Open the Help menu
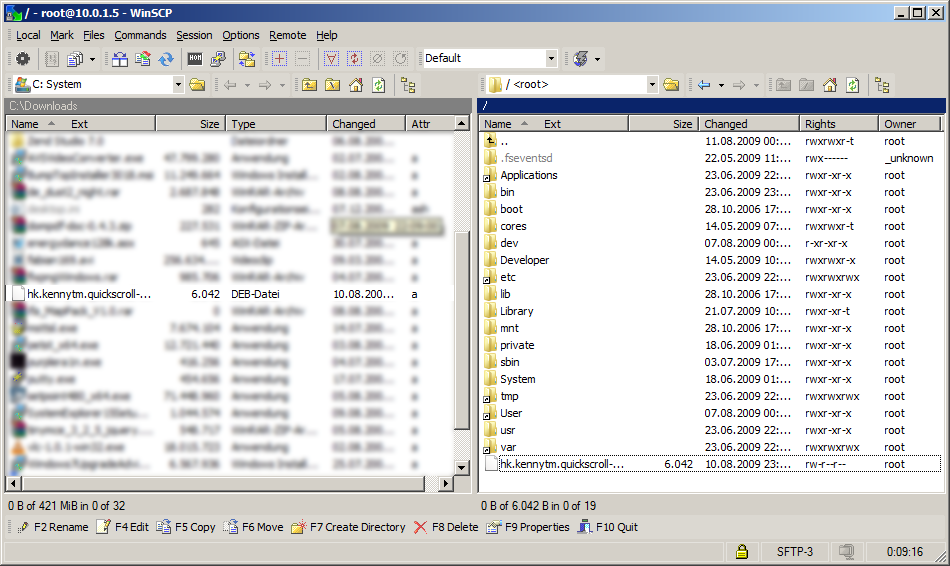Viewport: 950px width, 566px height. point(327,35)
